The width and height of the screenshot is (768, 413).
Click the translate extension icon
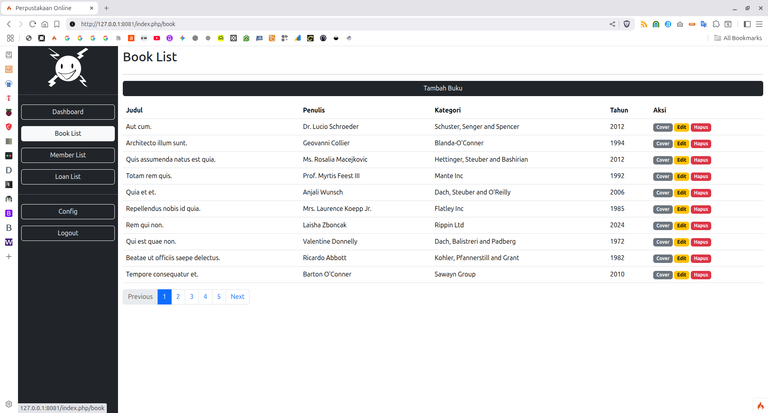704,24
